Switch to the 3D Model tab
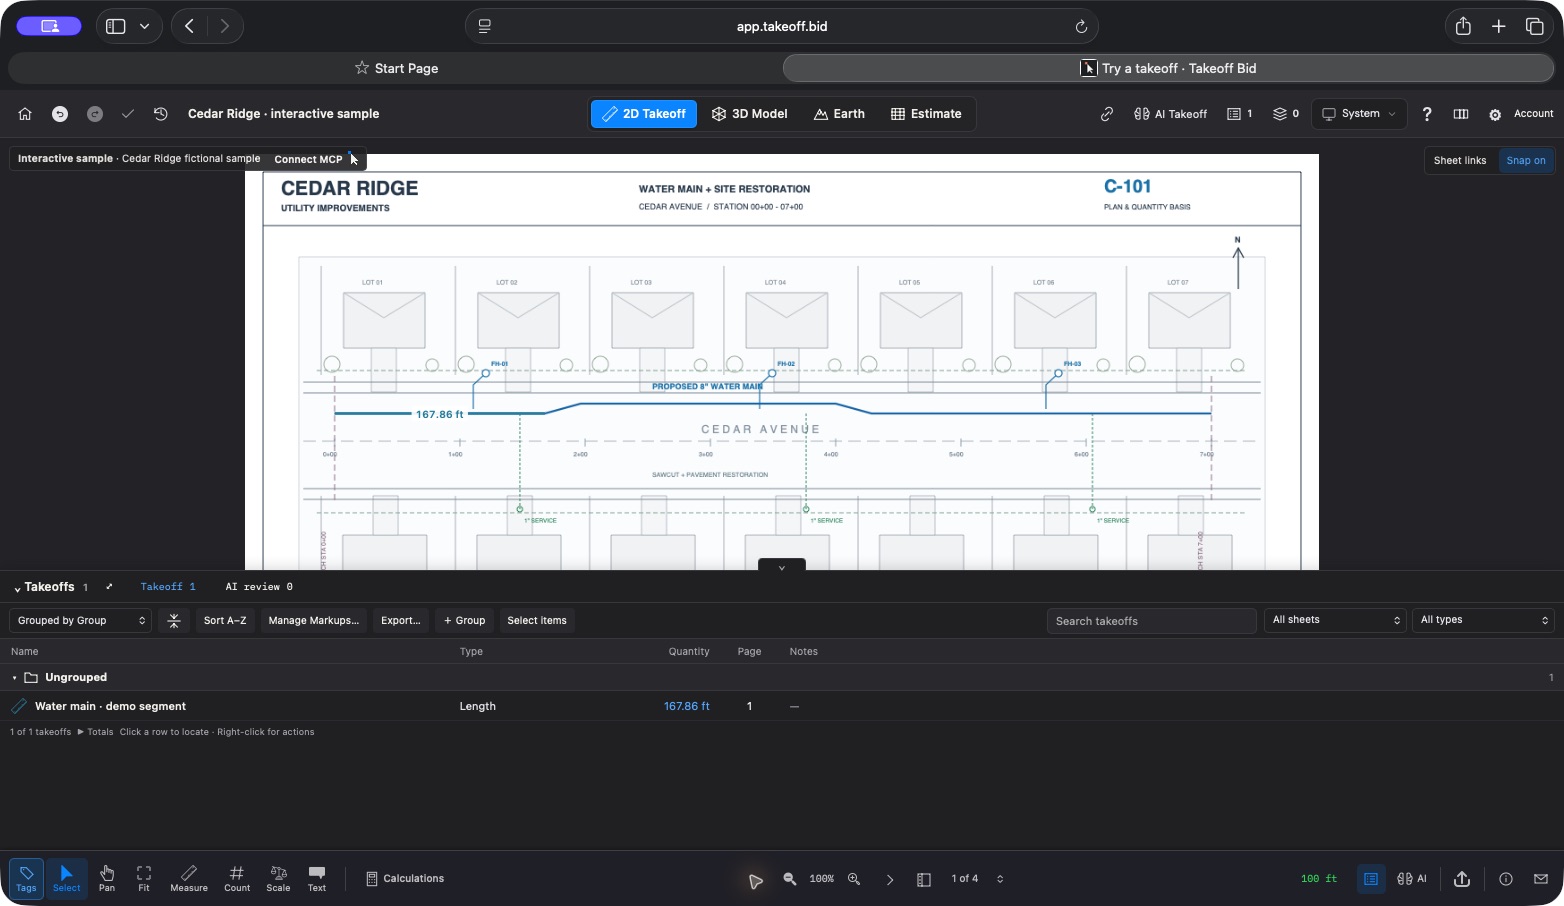This screenshot has height=906, width=1564. coord(749,114)
